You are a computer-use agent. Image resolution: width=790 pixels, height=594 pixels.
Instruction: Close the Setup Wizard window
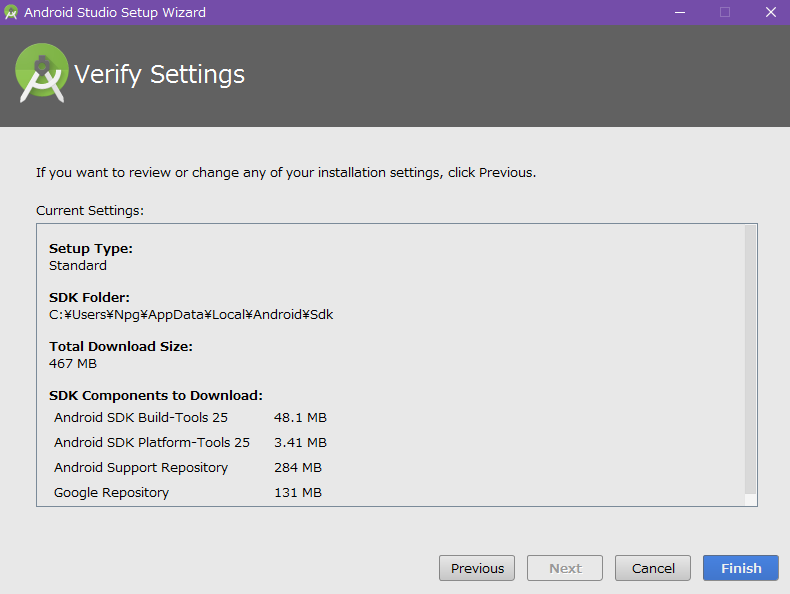(770, 13)
